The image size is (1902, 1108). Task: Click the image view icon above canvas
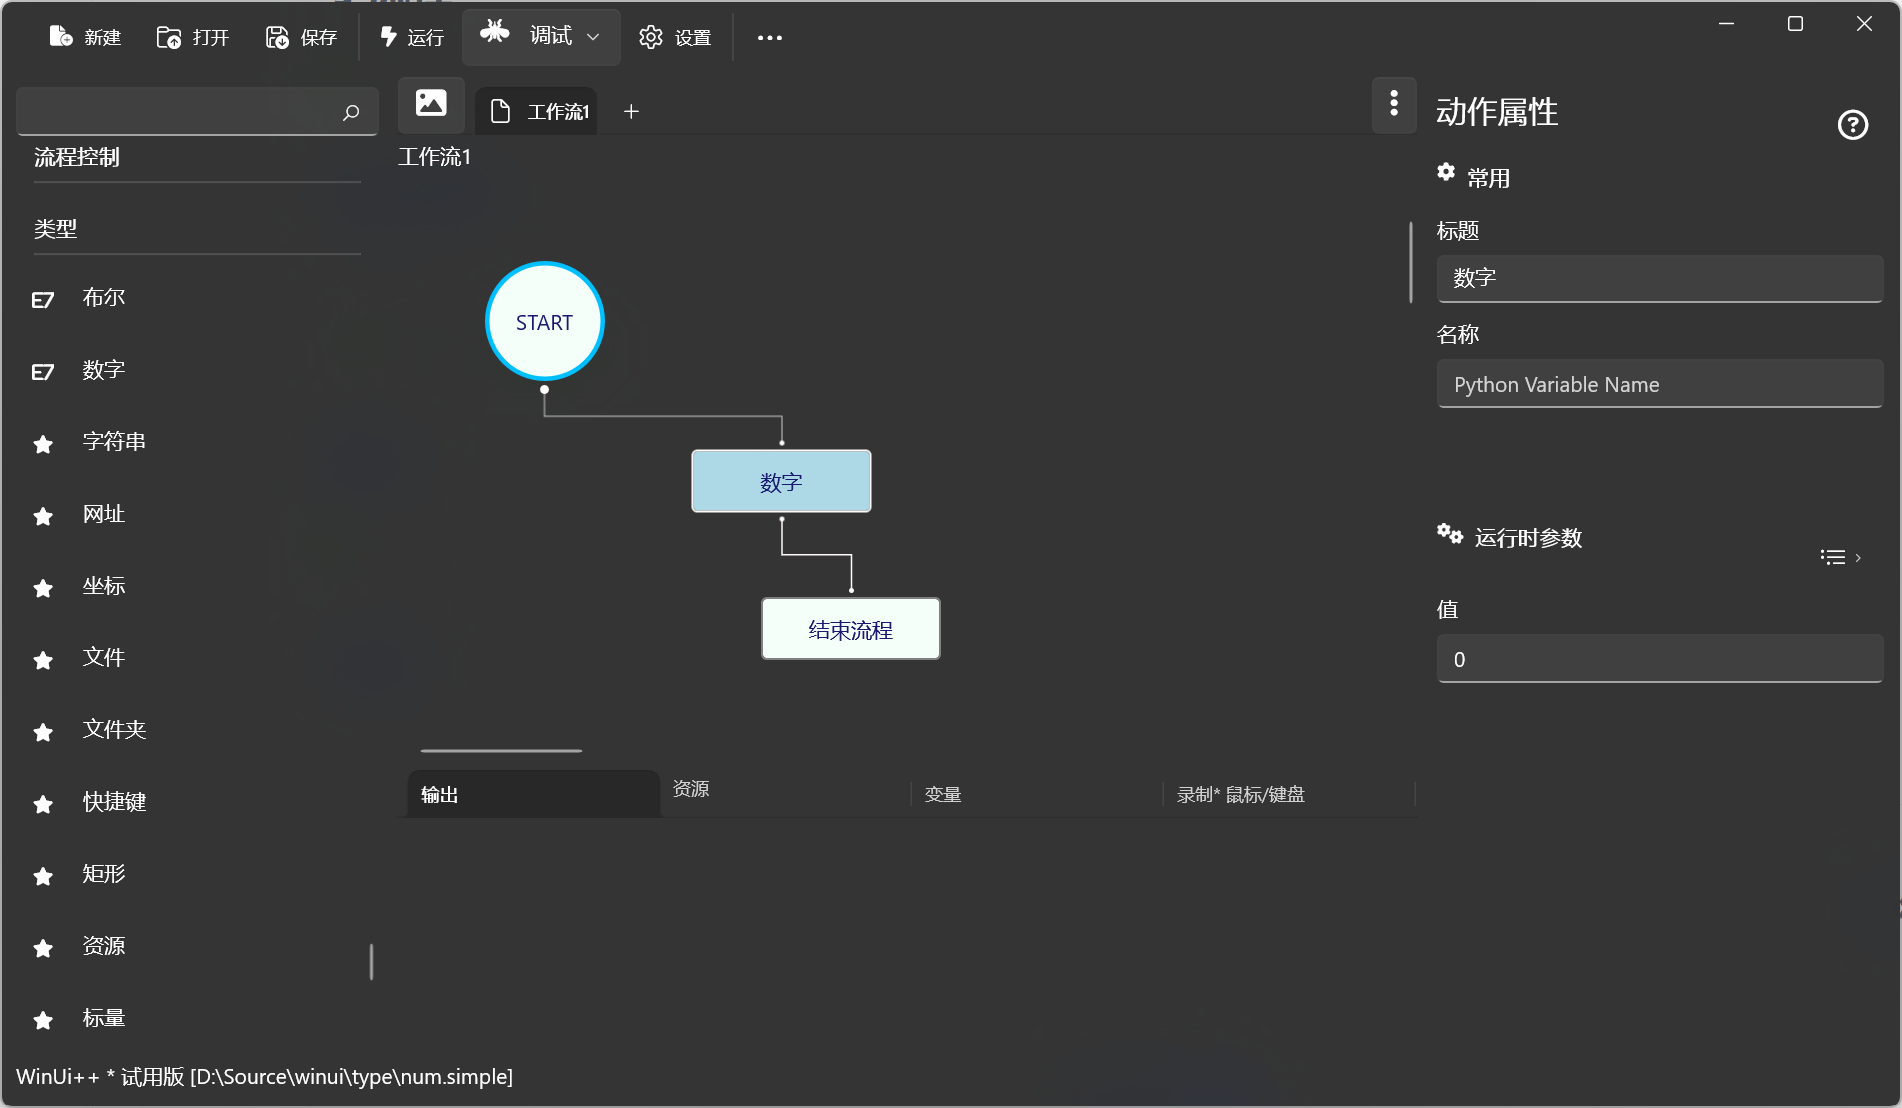click(431, 103)
